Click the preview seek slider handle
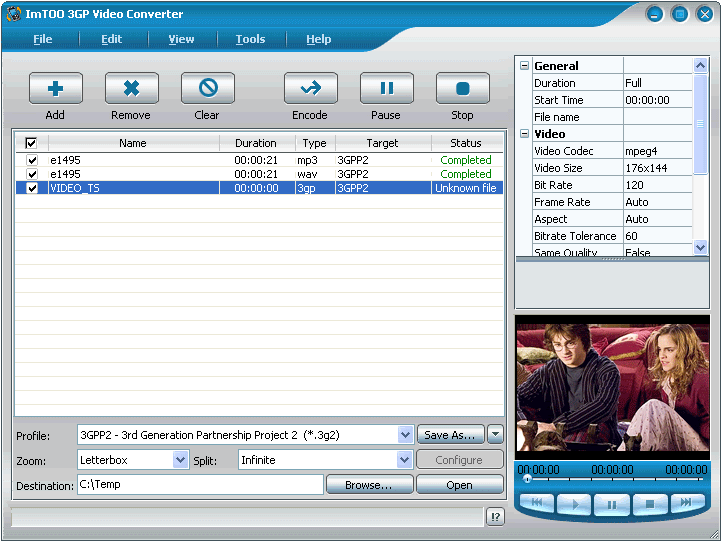The image size is (721, 541). [x=527, y=479]
